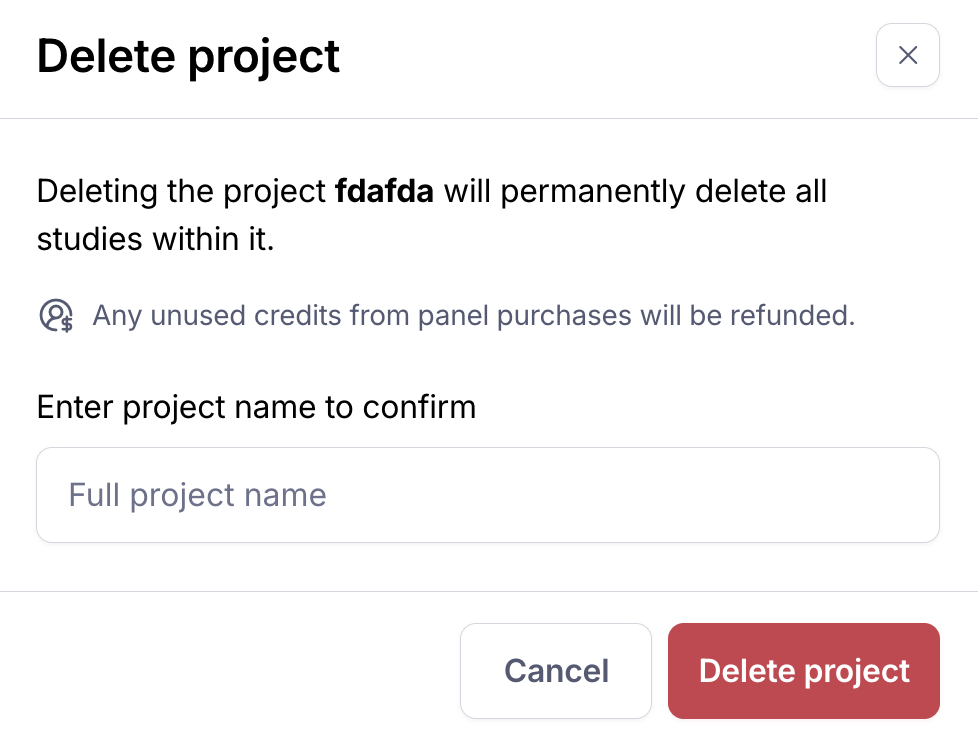Select the user dollar icon beside refund note
Screen dimensions: 978x746
coord(56,316)
